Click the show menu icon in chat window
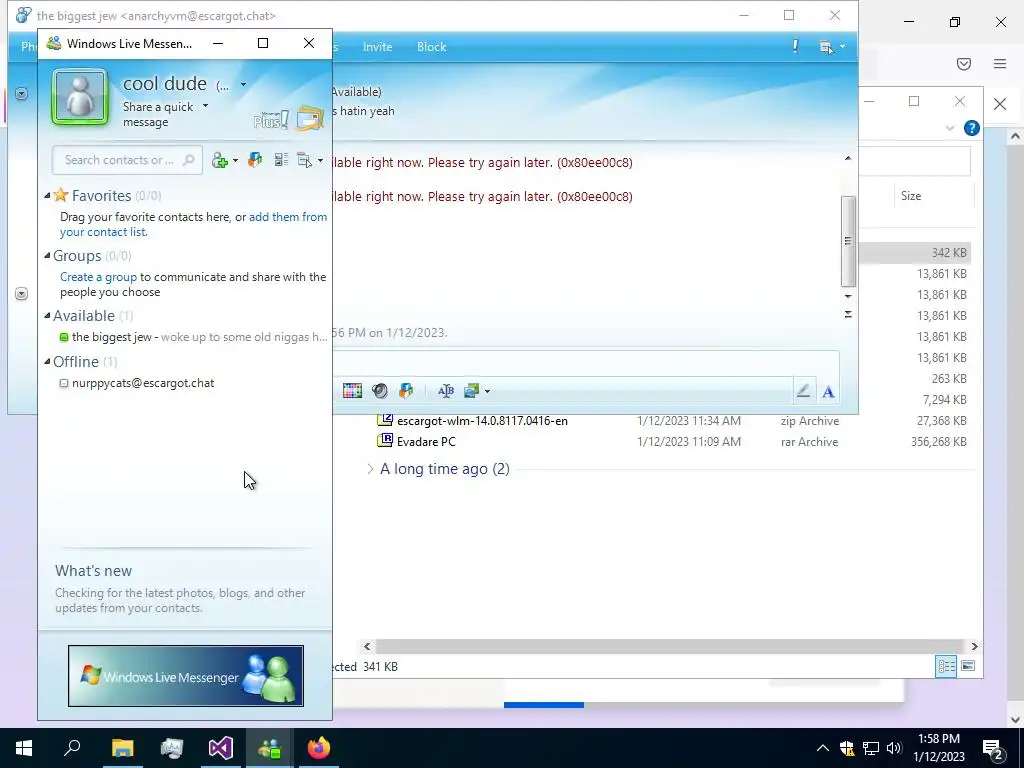 pyautogui.click(x=825, y=47)
